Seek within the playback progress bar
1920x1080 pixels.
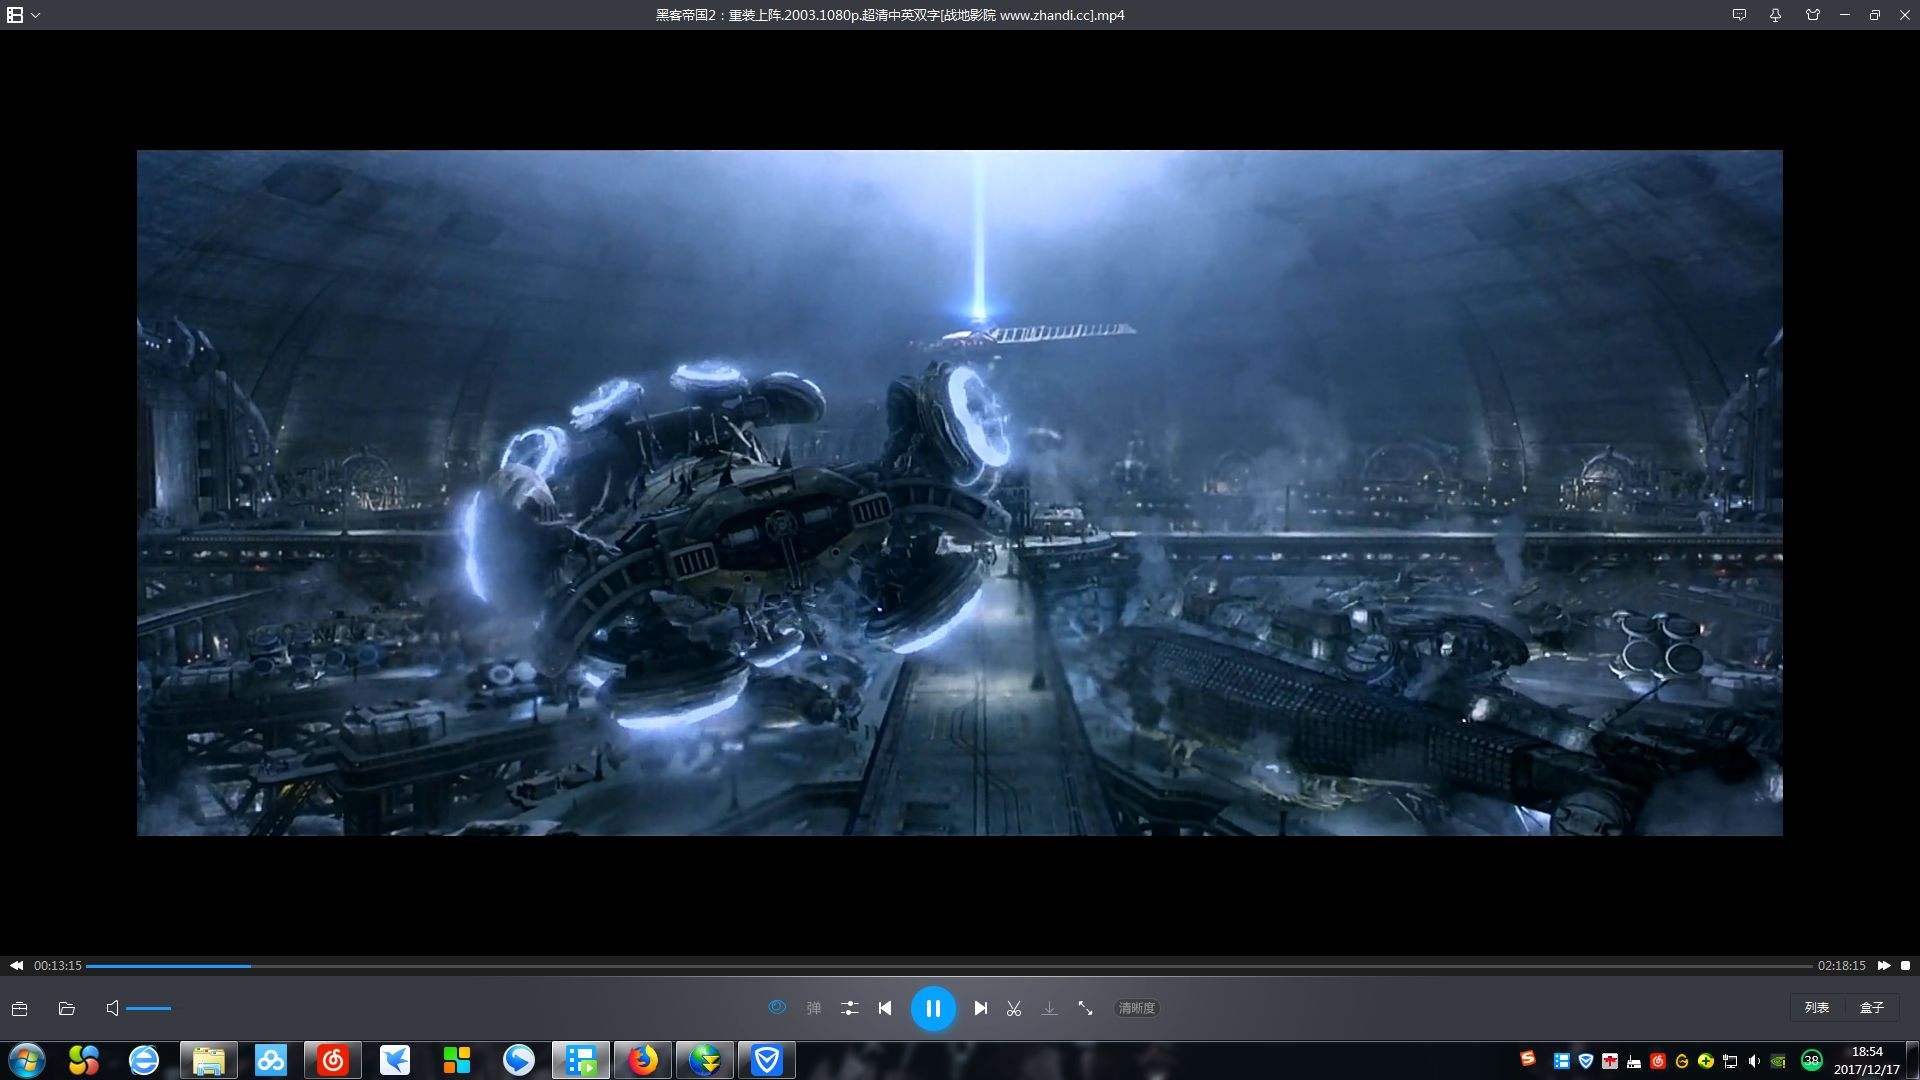coord(949,966)
